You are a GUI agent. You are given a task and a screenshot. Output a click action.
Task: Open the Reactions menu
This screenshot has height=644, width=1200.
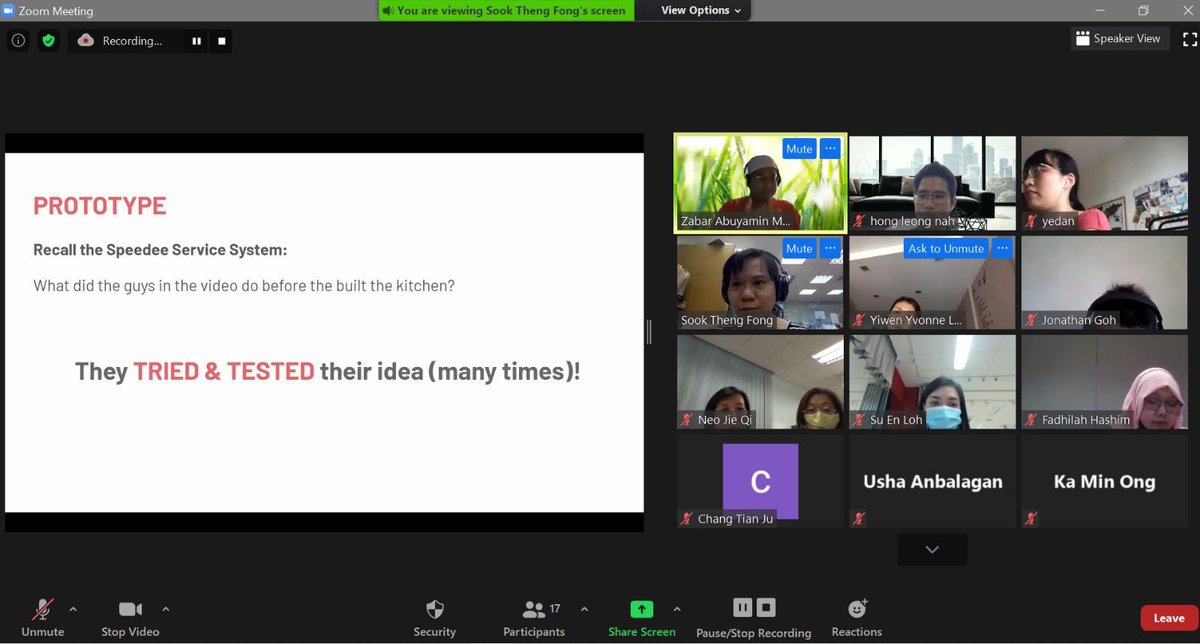click(x=857, y=618)
